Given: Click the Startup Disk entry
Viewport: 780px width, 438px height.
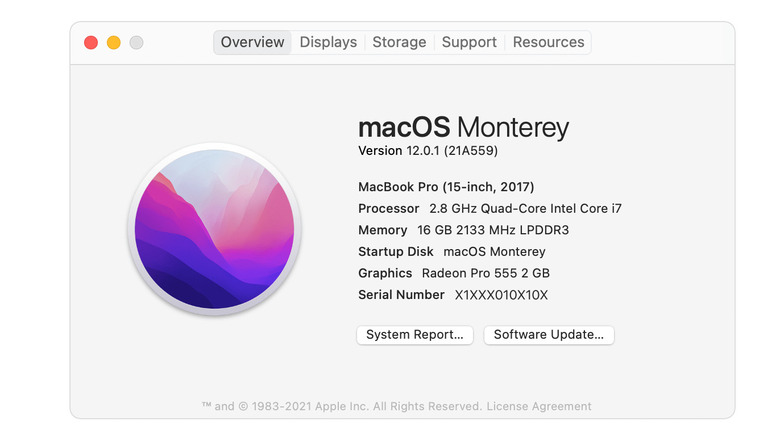Looking at the screenshot, I should click(452, 252).
